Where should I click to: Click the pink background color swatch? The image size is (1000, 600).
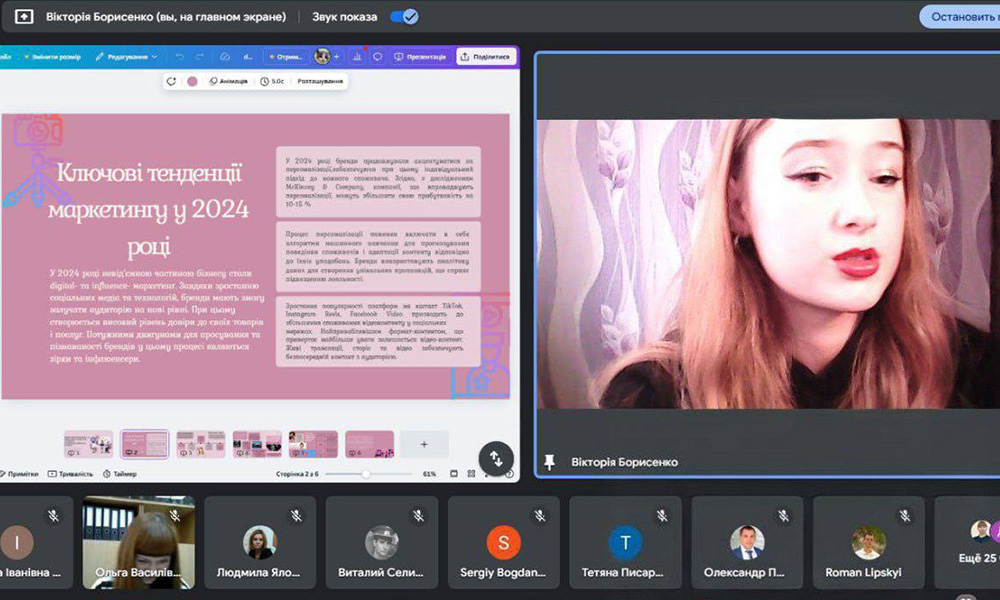pyautogui.click(x=192, y=82)
